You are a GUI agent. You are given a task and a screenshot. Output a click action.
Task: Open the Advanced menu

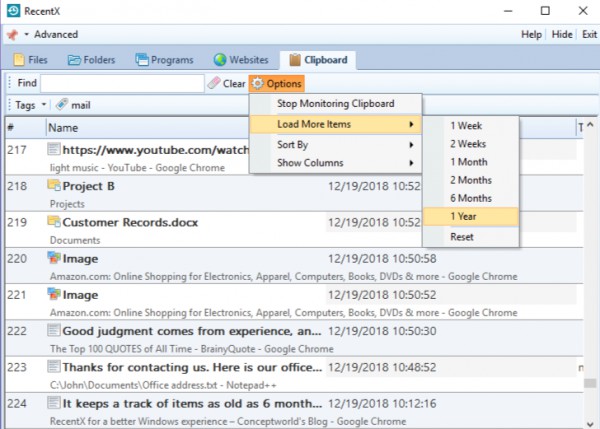pos(56,34)
